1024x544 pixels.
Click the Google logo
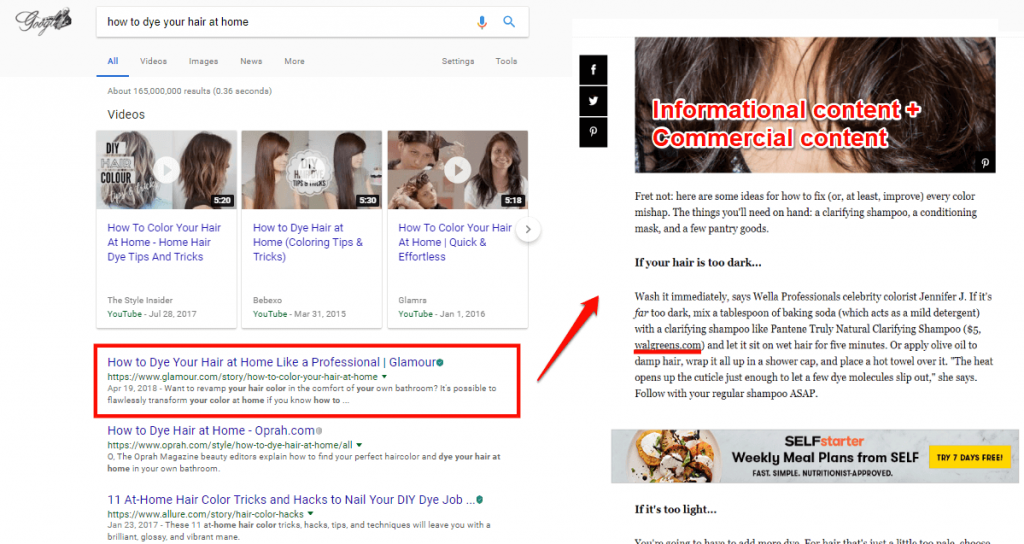click(x=44, y=21)
